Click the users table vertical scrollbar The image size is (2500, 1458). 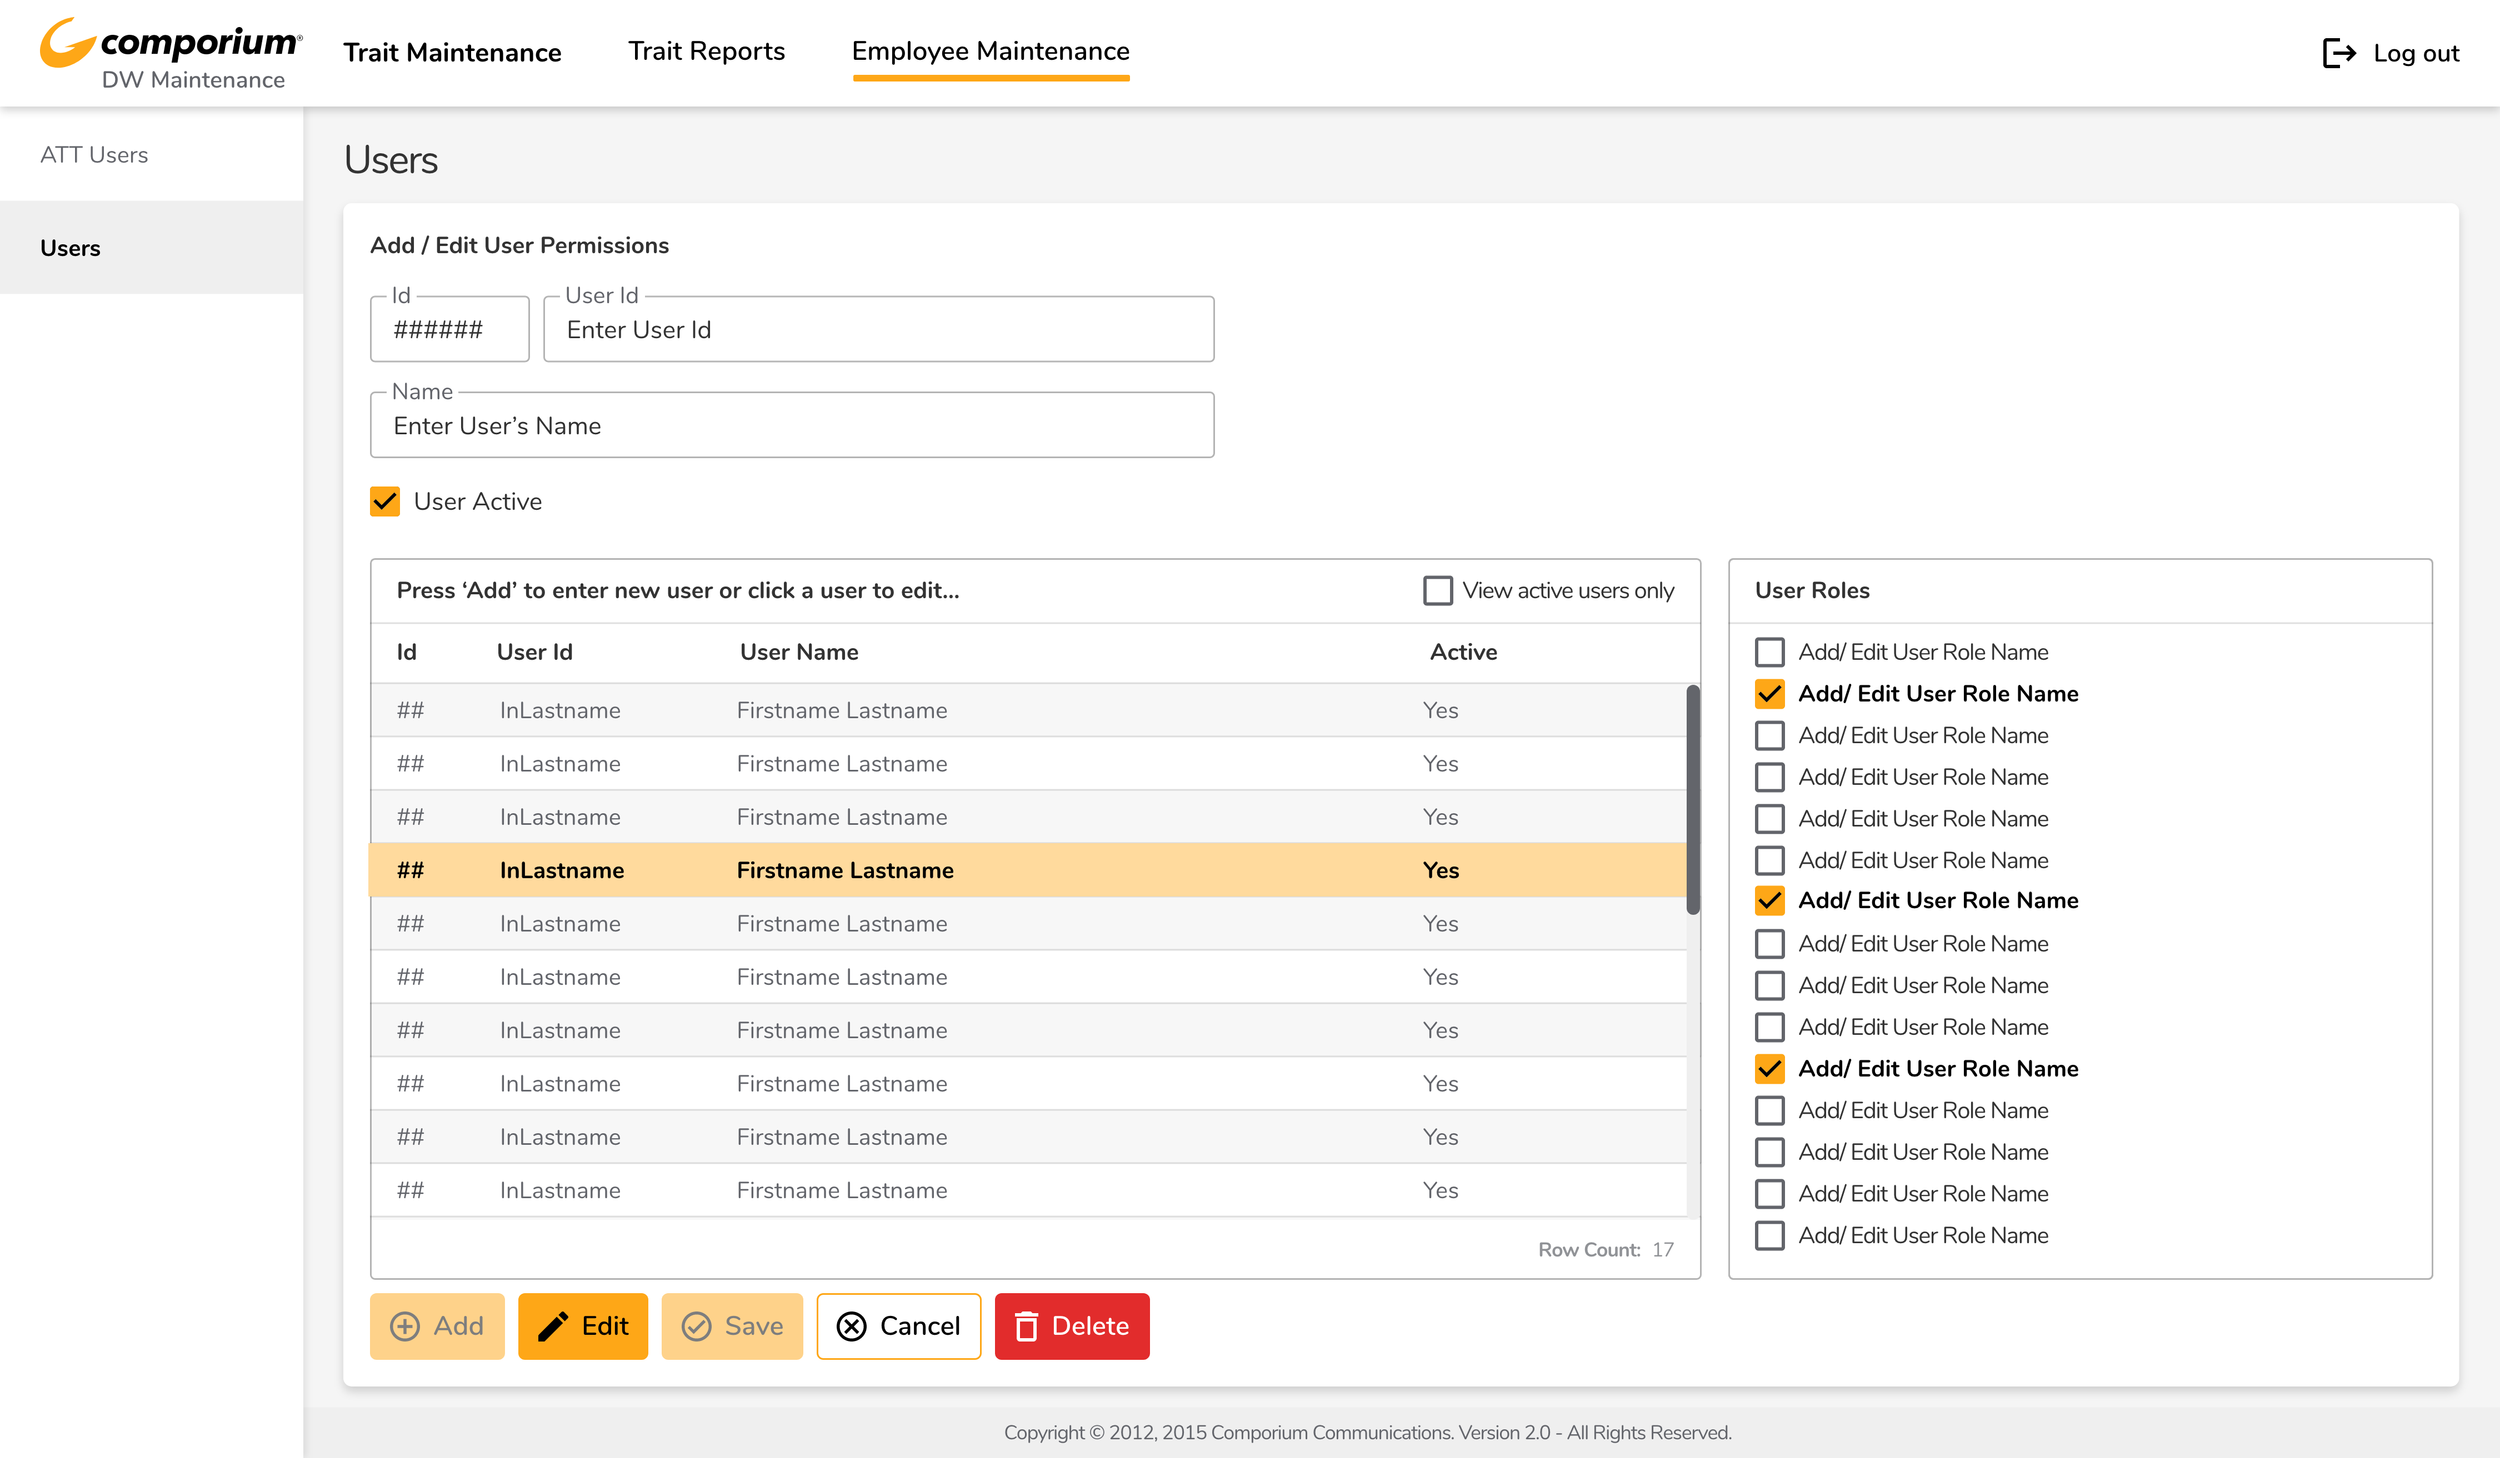tap(1692, 800)
